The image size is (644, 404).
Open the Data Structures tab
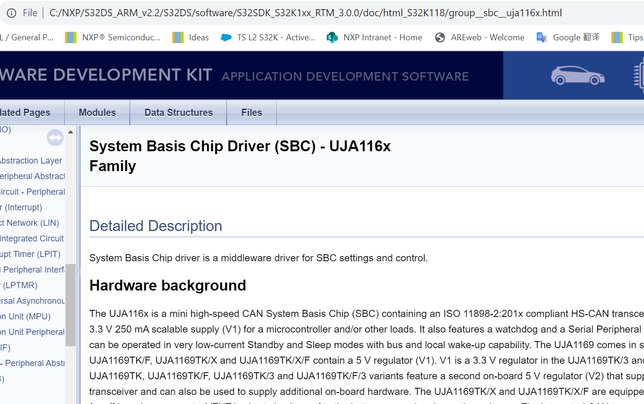[x=178, y=112]
